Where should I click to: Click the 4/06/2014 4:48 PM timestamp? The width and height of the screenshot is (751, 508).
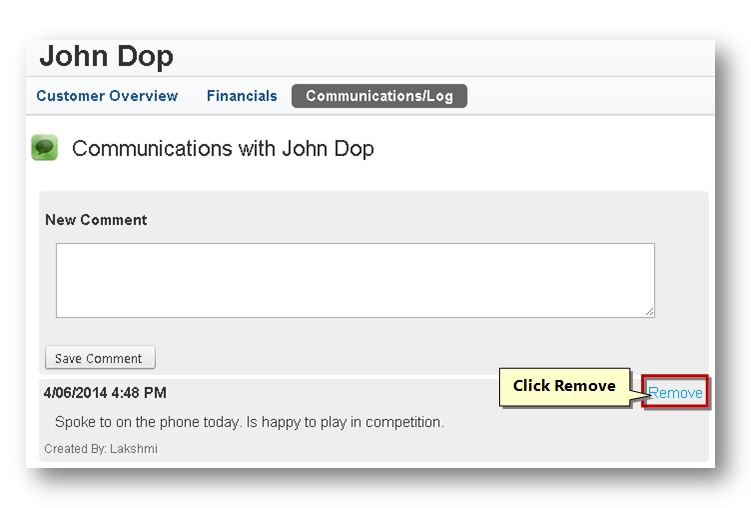[105, 393]
